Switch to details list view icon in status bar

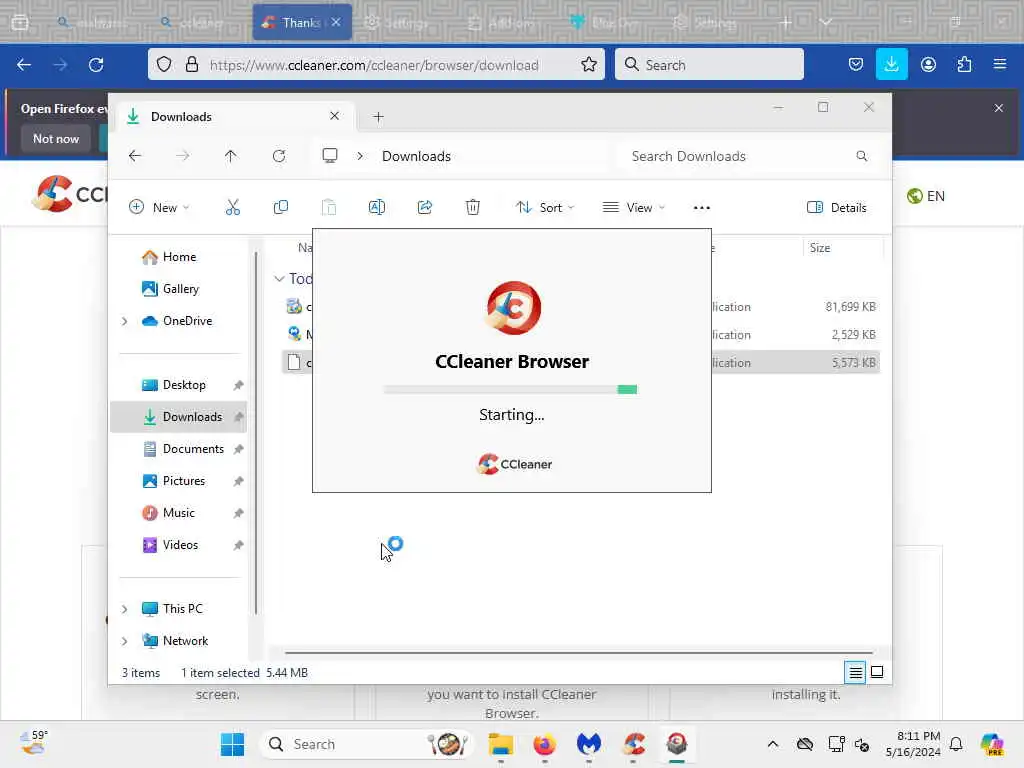(x=856, y=672)
